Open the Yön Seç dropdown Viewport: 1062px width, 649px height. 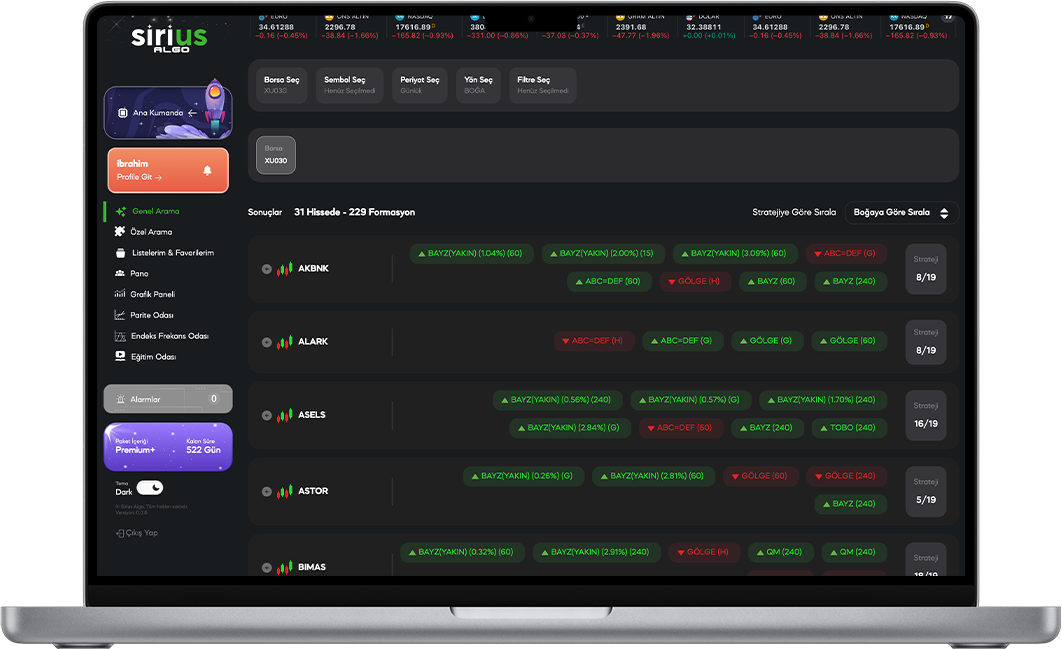point(478,85)
